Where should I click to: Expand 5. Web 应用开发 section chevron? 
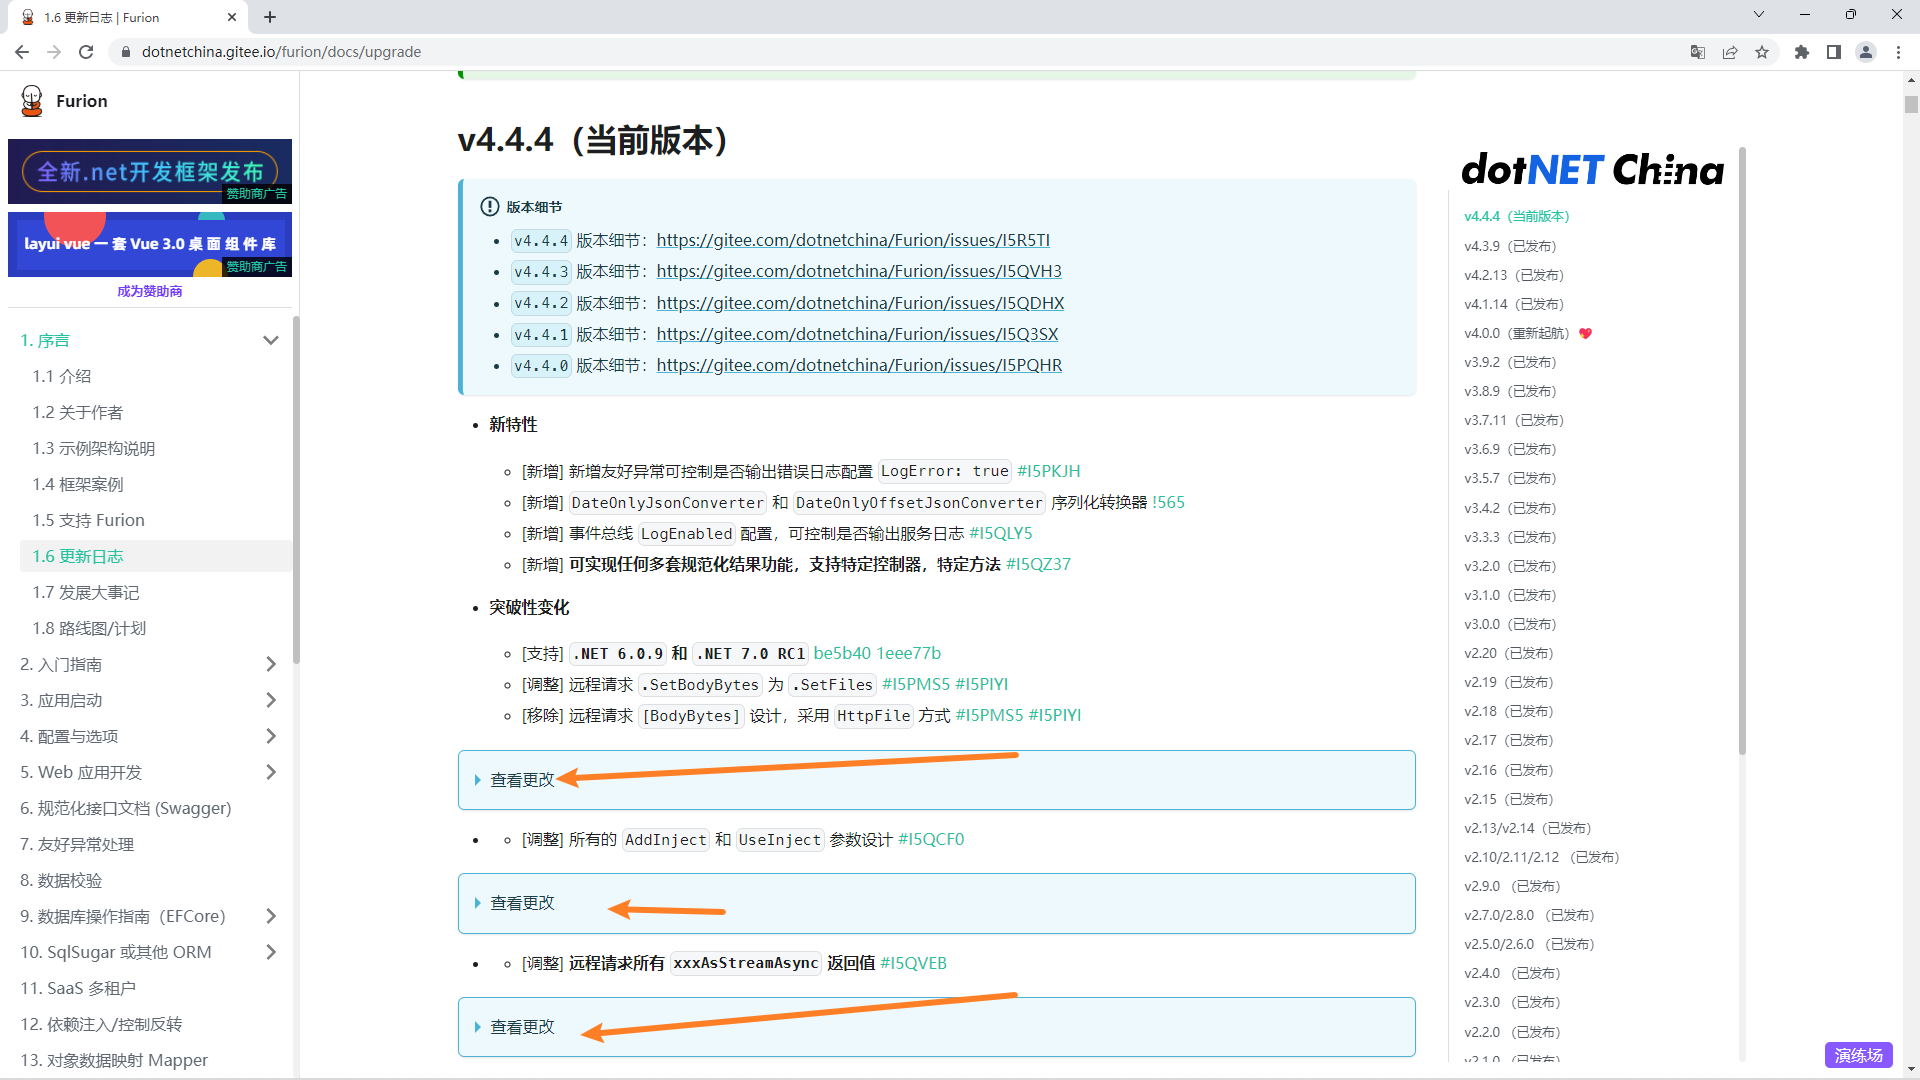pyautogui.click(x=270, y=772)
